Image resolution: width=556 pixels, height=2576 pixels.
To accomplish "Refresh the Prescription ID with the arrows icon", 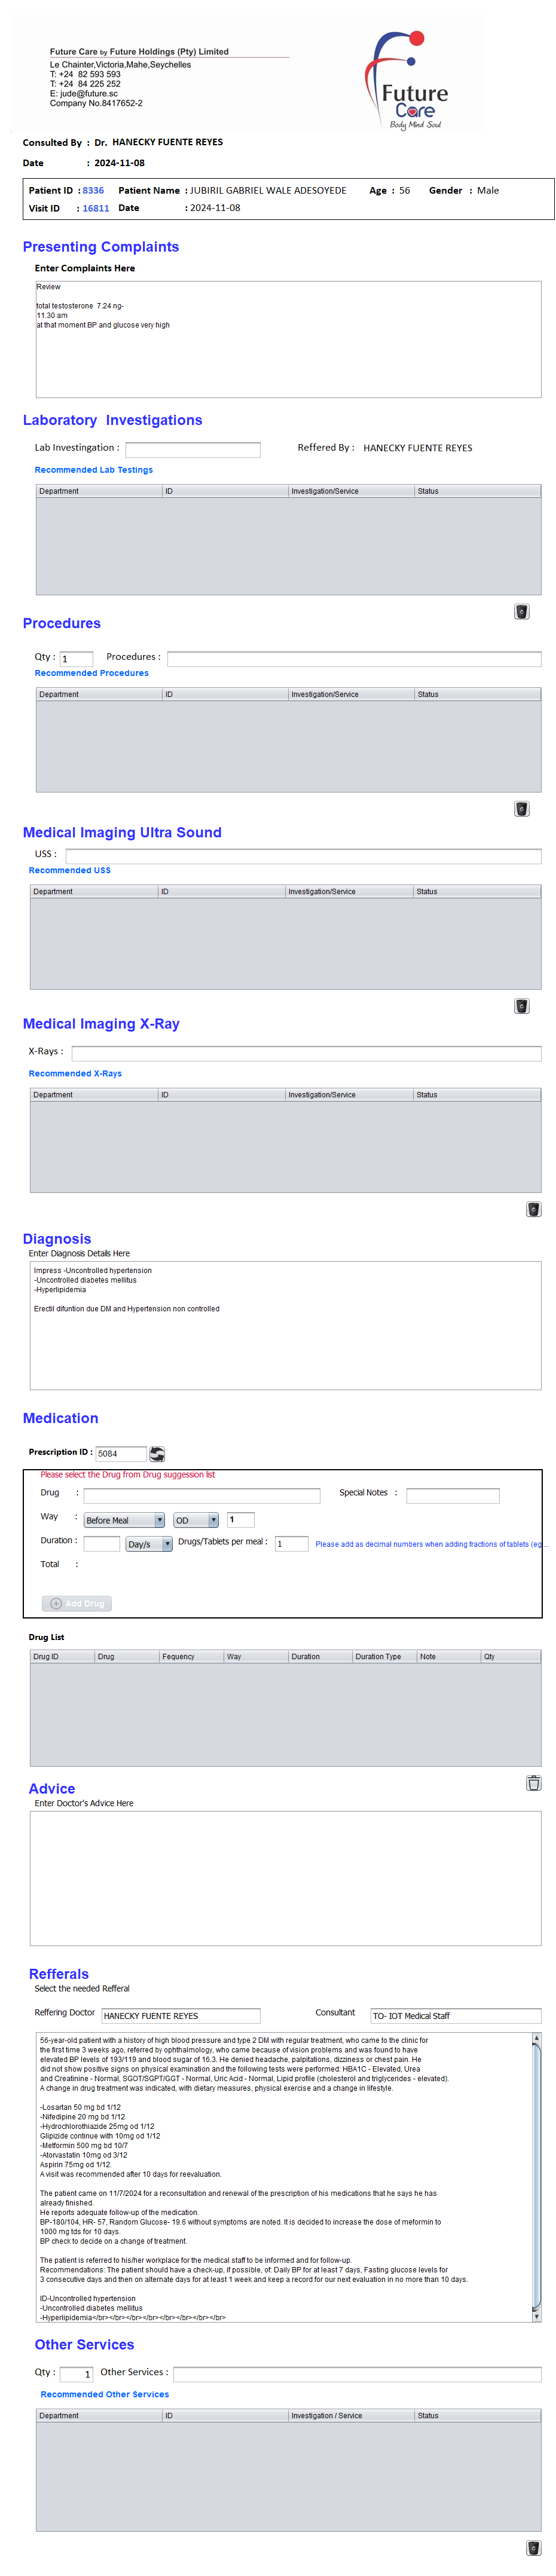I will pos(157,1454).
